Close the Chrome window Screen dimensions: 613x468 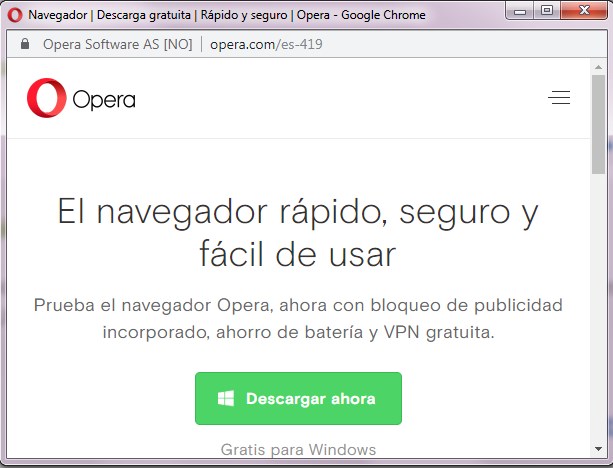(x=584, y=11)
